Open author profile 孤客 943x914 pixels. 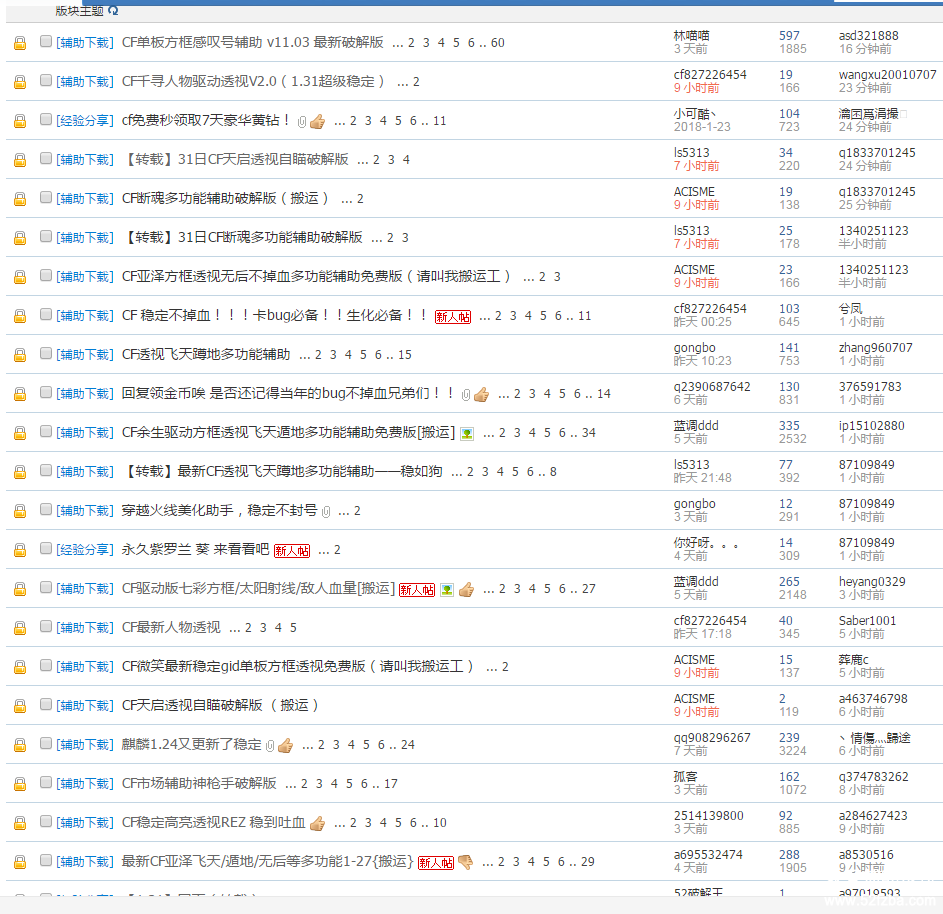(x=686, y=777)
